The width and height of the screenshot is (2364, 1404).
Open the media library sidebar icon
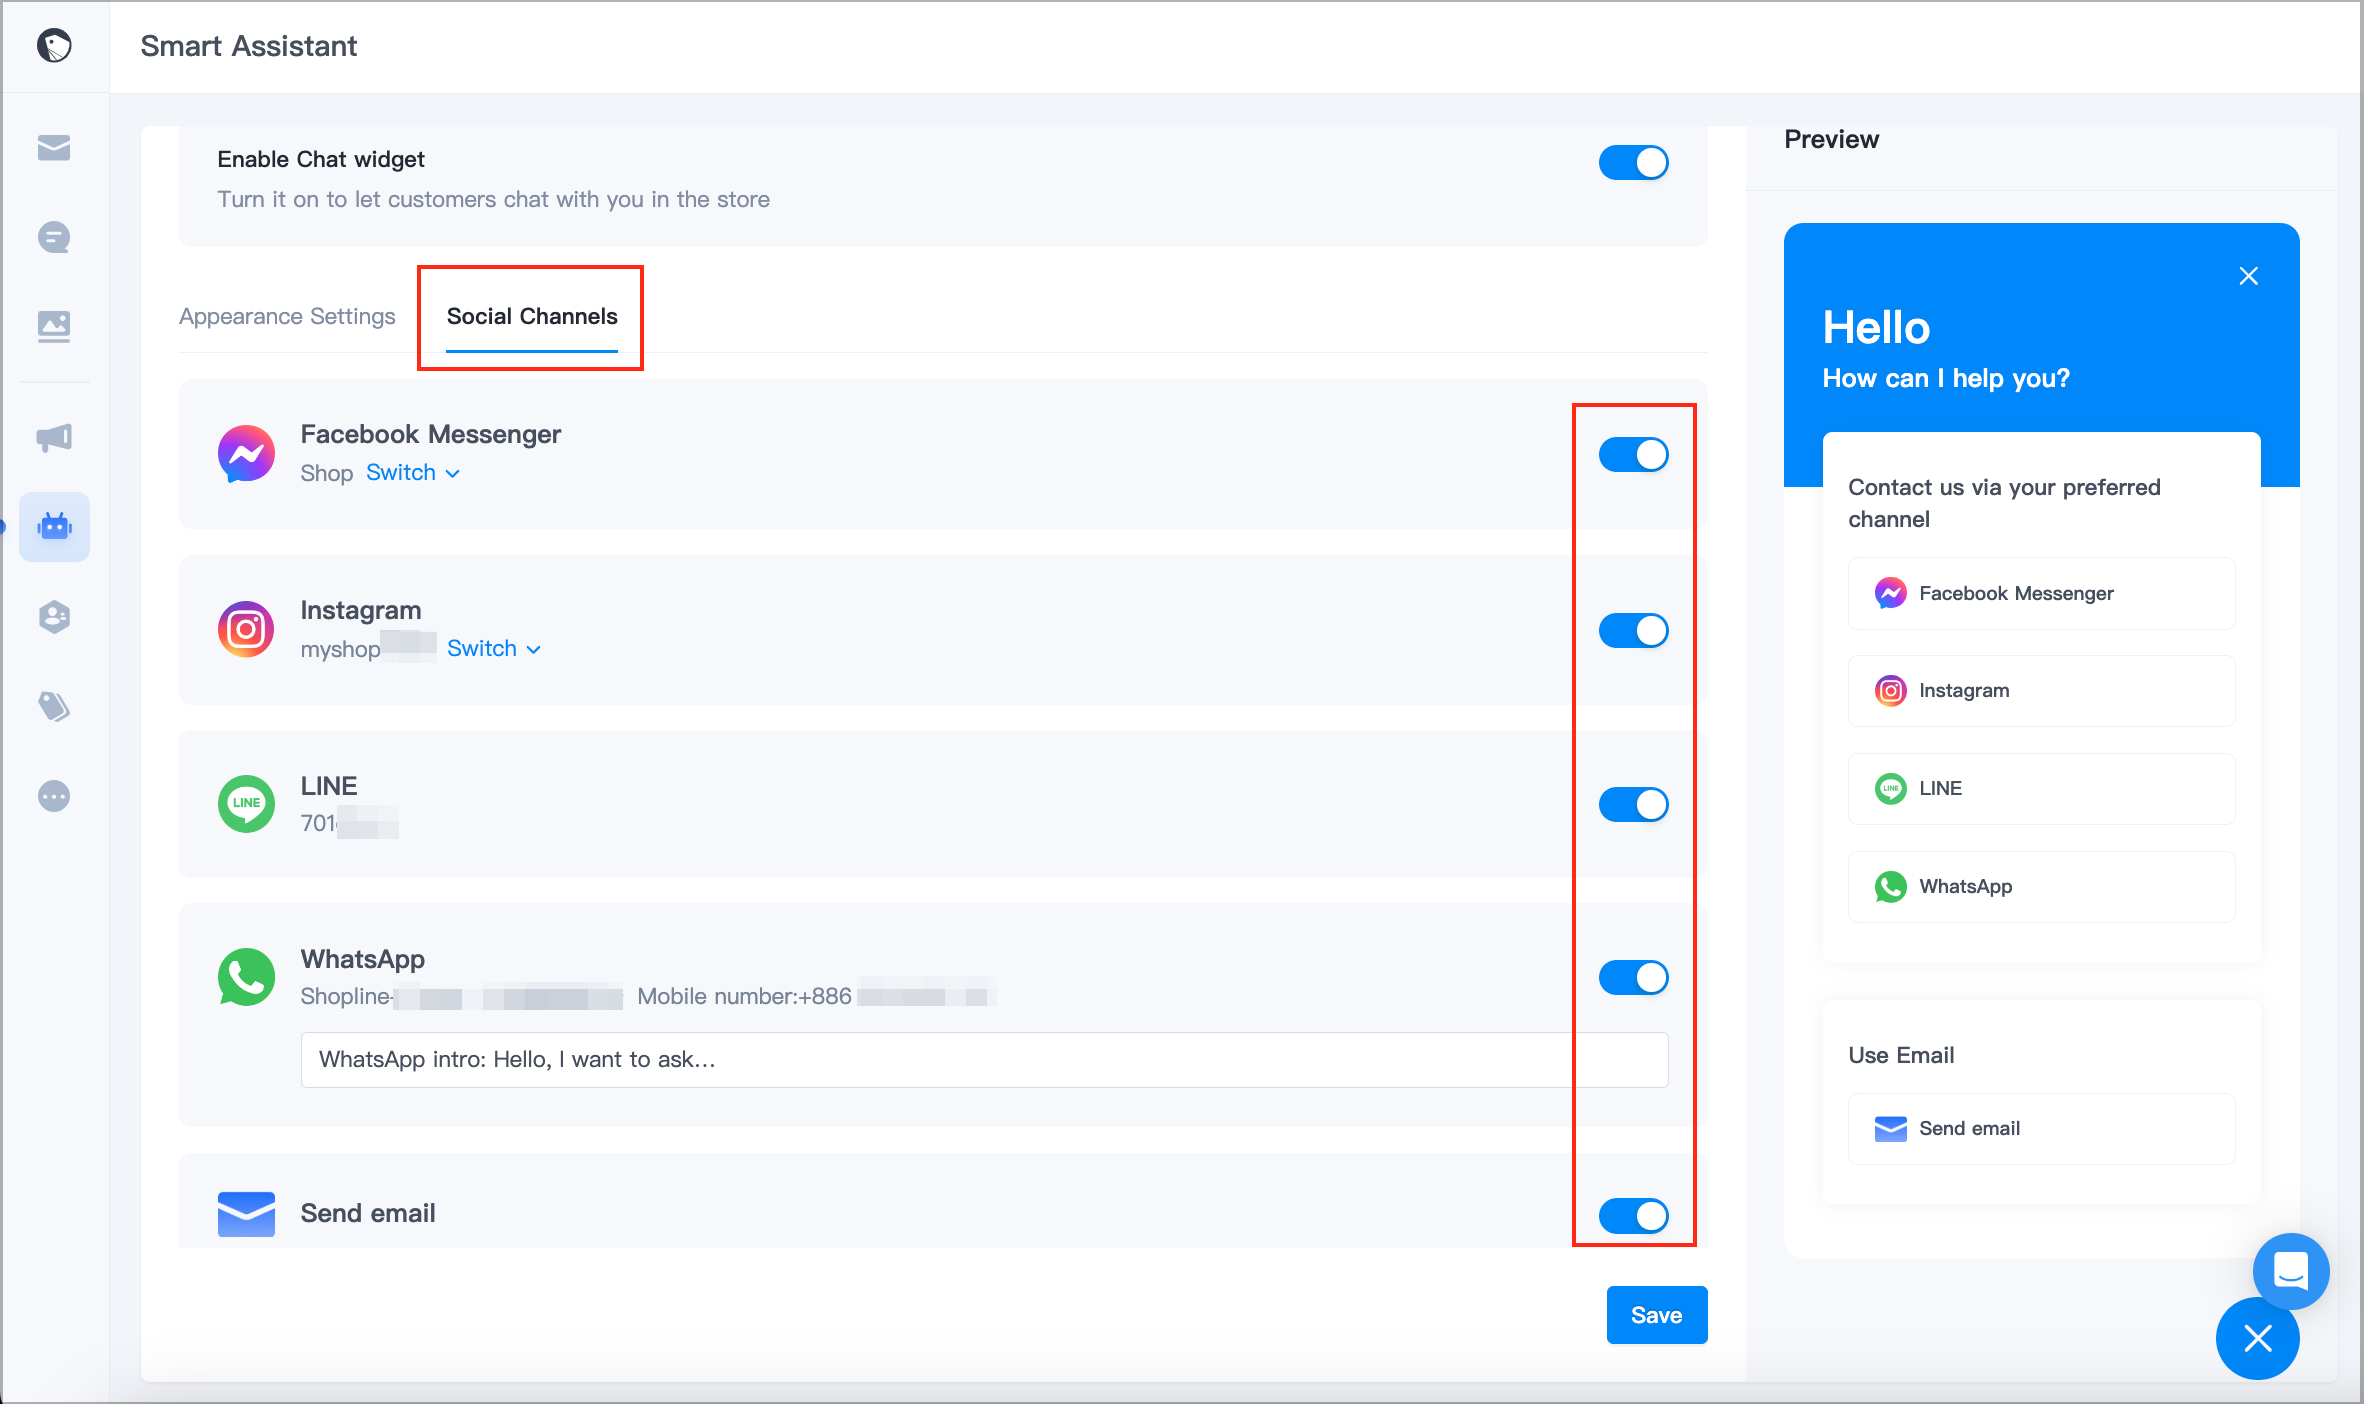[x=54, y=326]
